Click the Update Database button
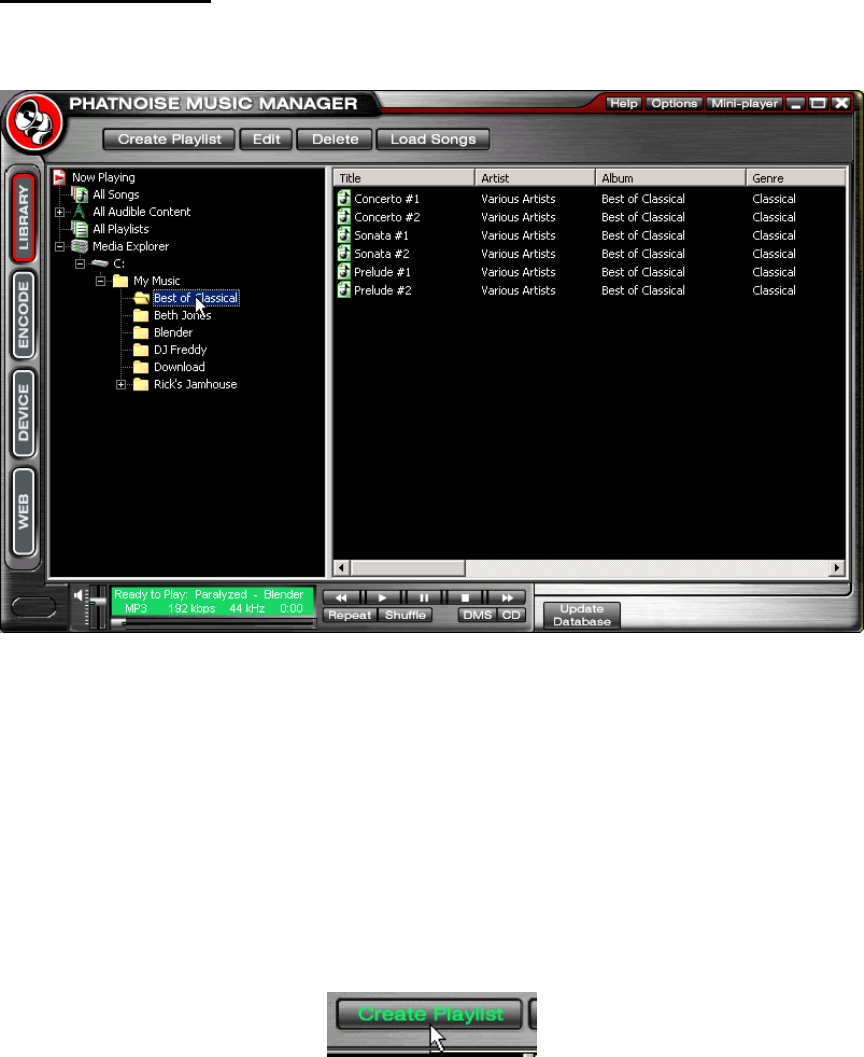This screenshot has width=864, height=1057. tap(582, 615)
